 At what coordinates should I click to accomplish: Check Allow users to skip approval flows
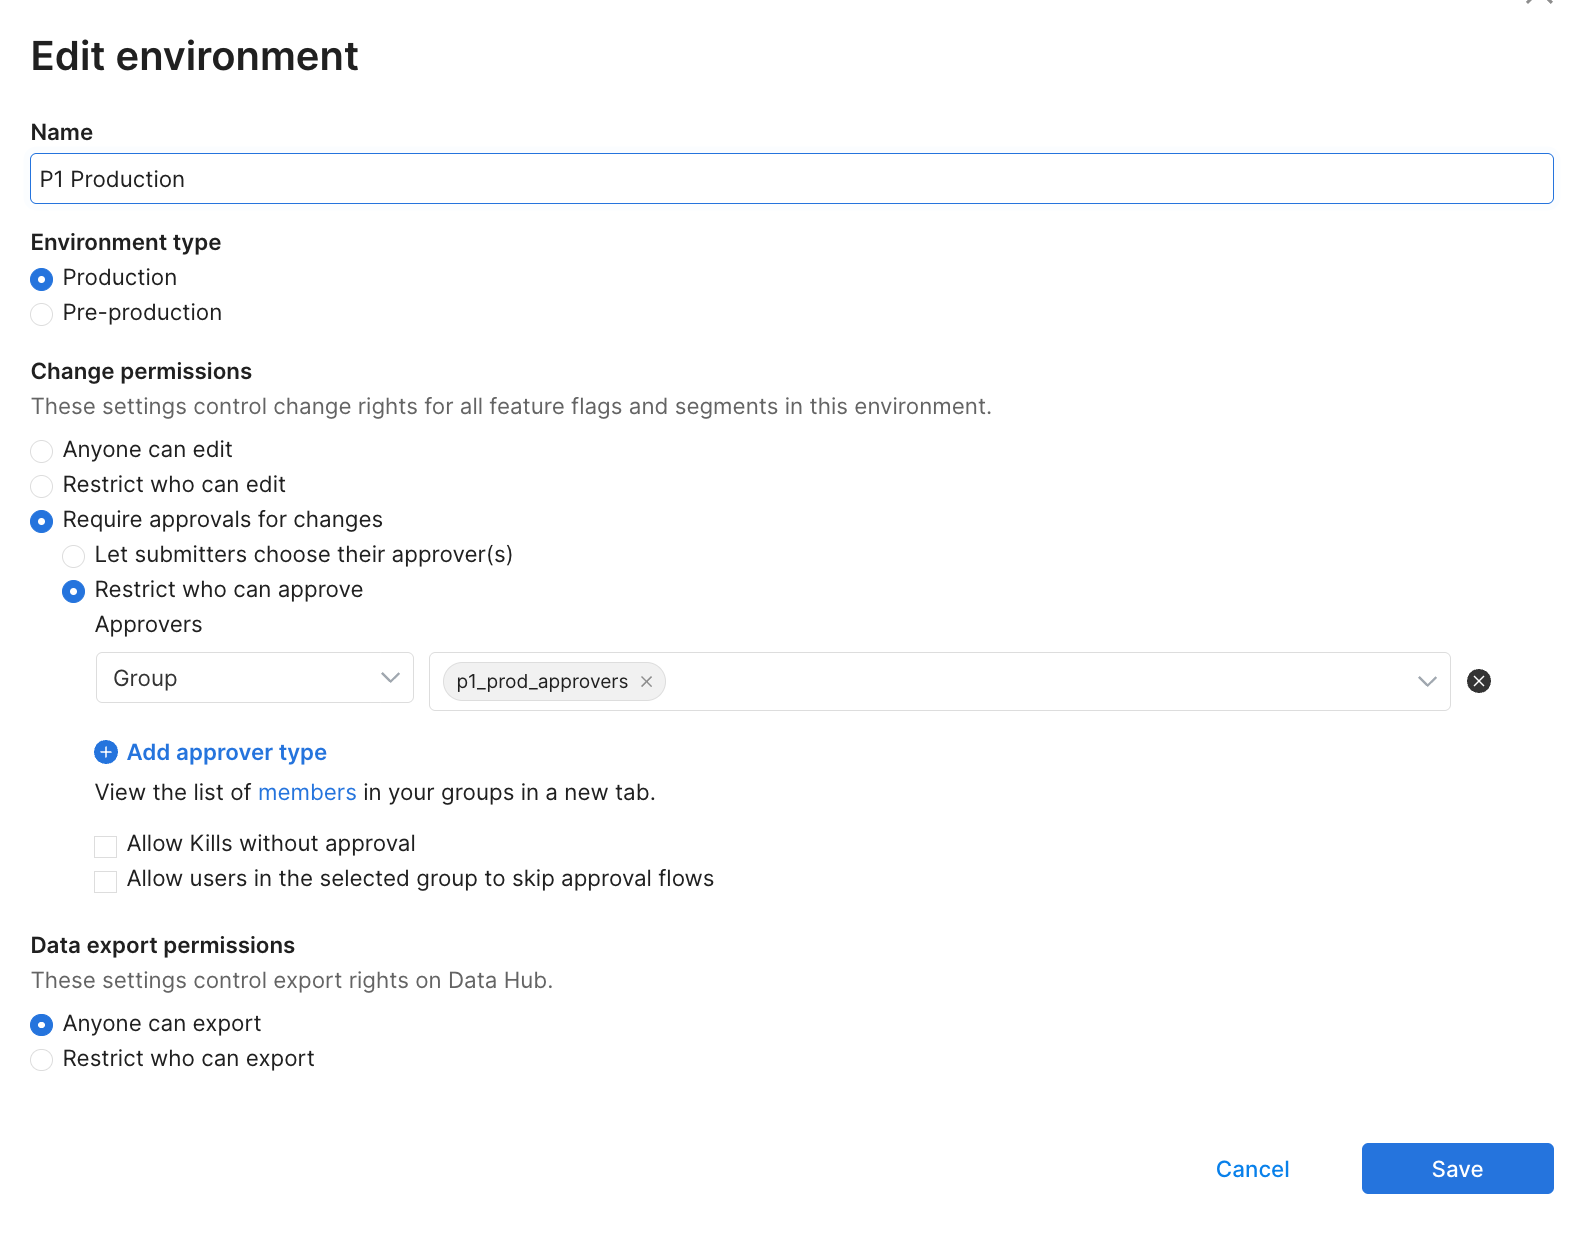[106, 881]
